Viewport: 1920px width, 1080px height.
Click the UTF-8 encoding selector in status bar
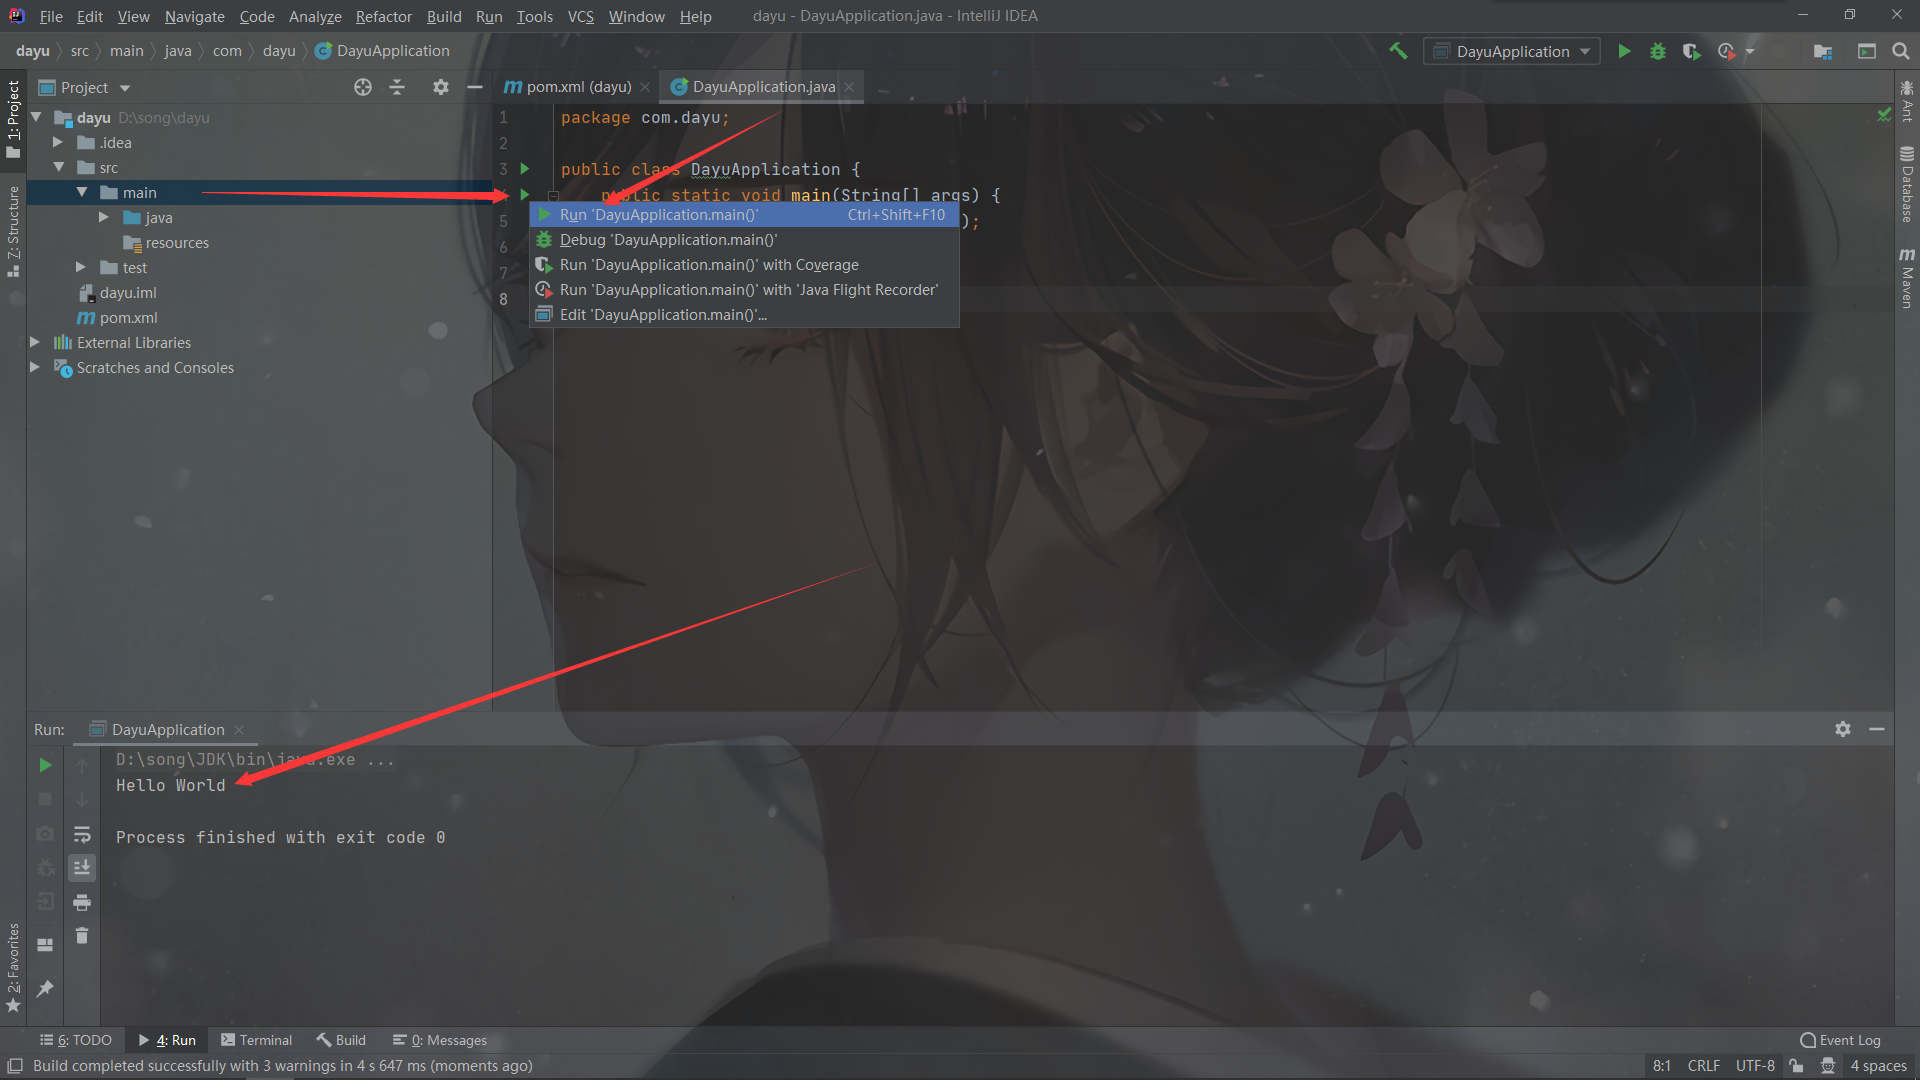(1754, 1066)
